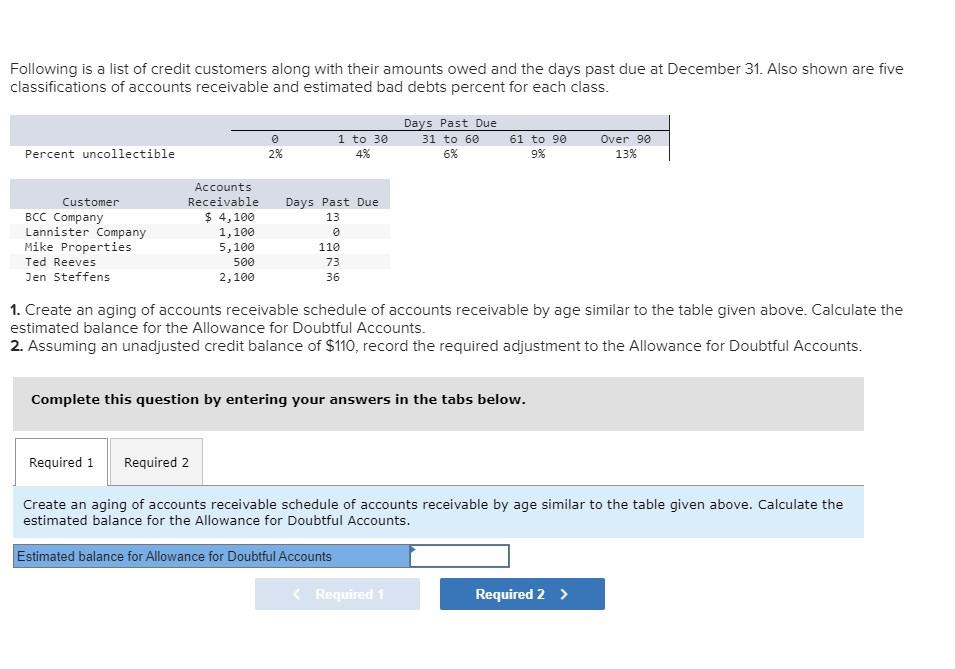Select the Required 1 tab
The width and height of the screenshot is (955, 669).
(60, 461)
